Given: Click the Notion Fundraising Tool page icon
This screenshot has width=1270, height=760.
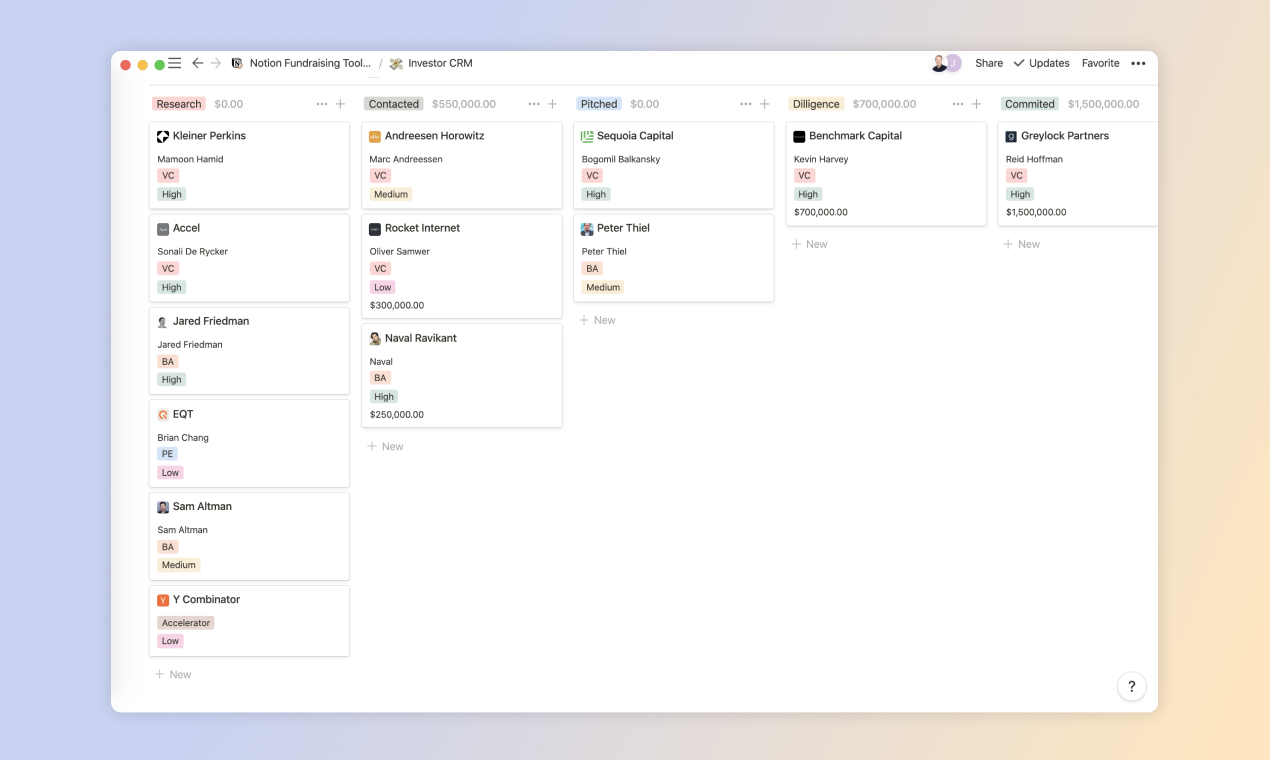Looking at the screenshot, I should coord(237,63).
